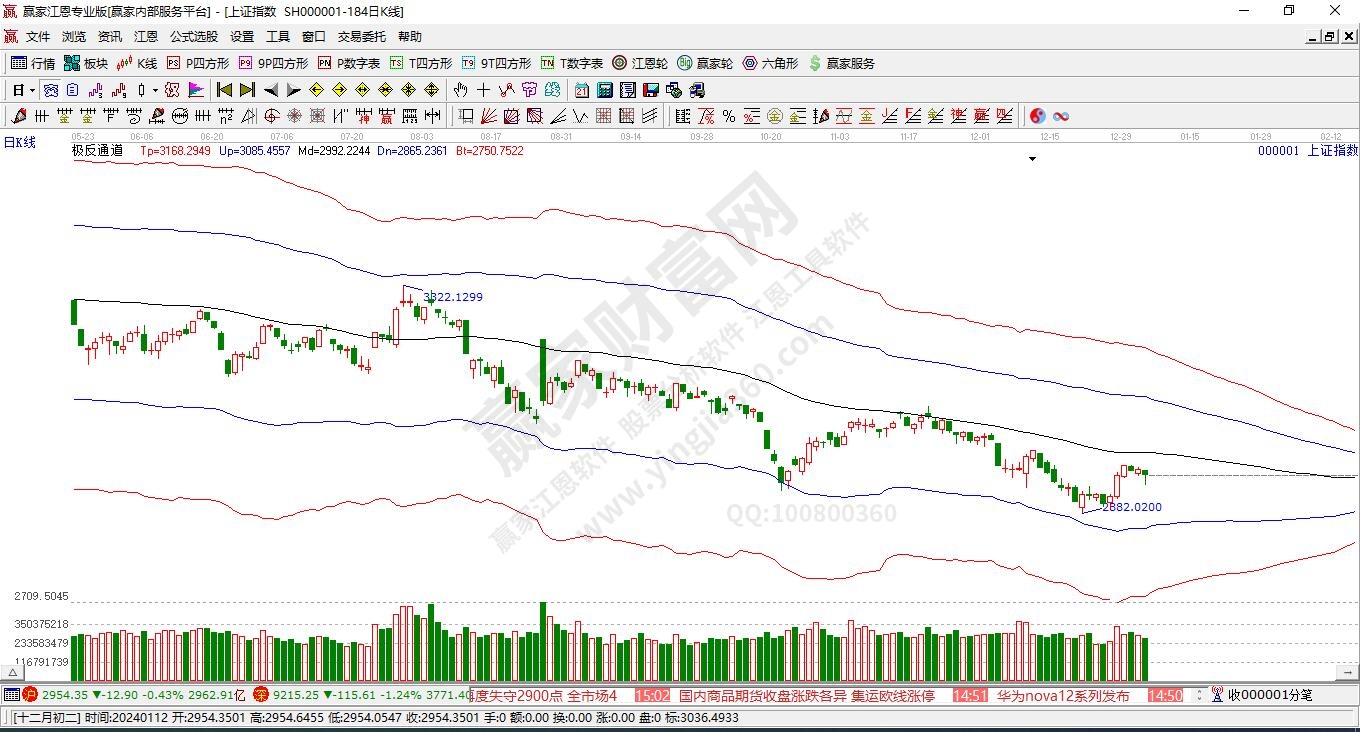1360x732 pixels.
Task: Click the 赢家服务 button
Action: click(x=841, y=63)
